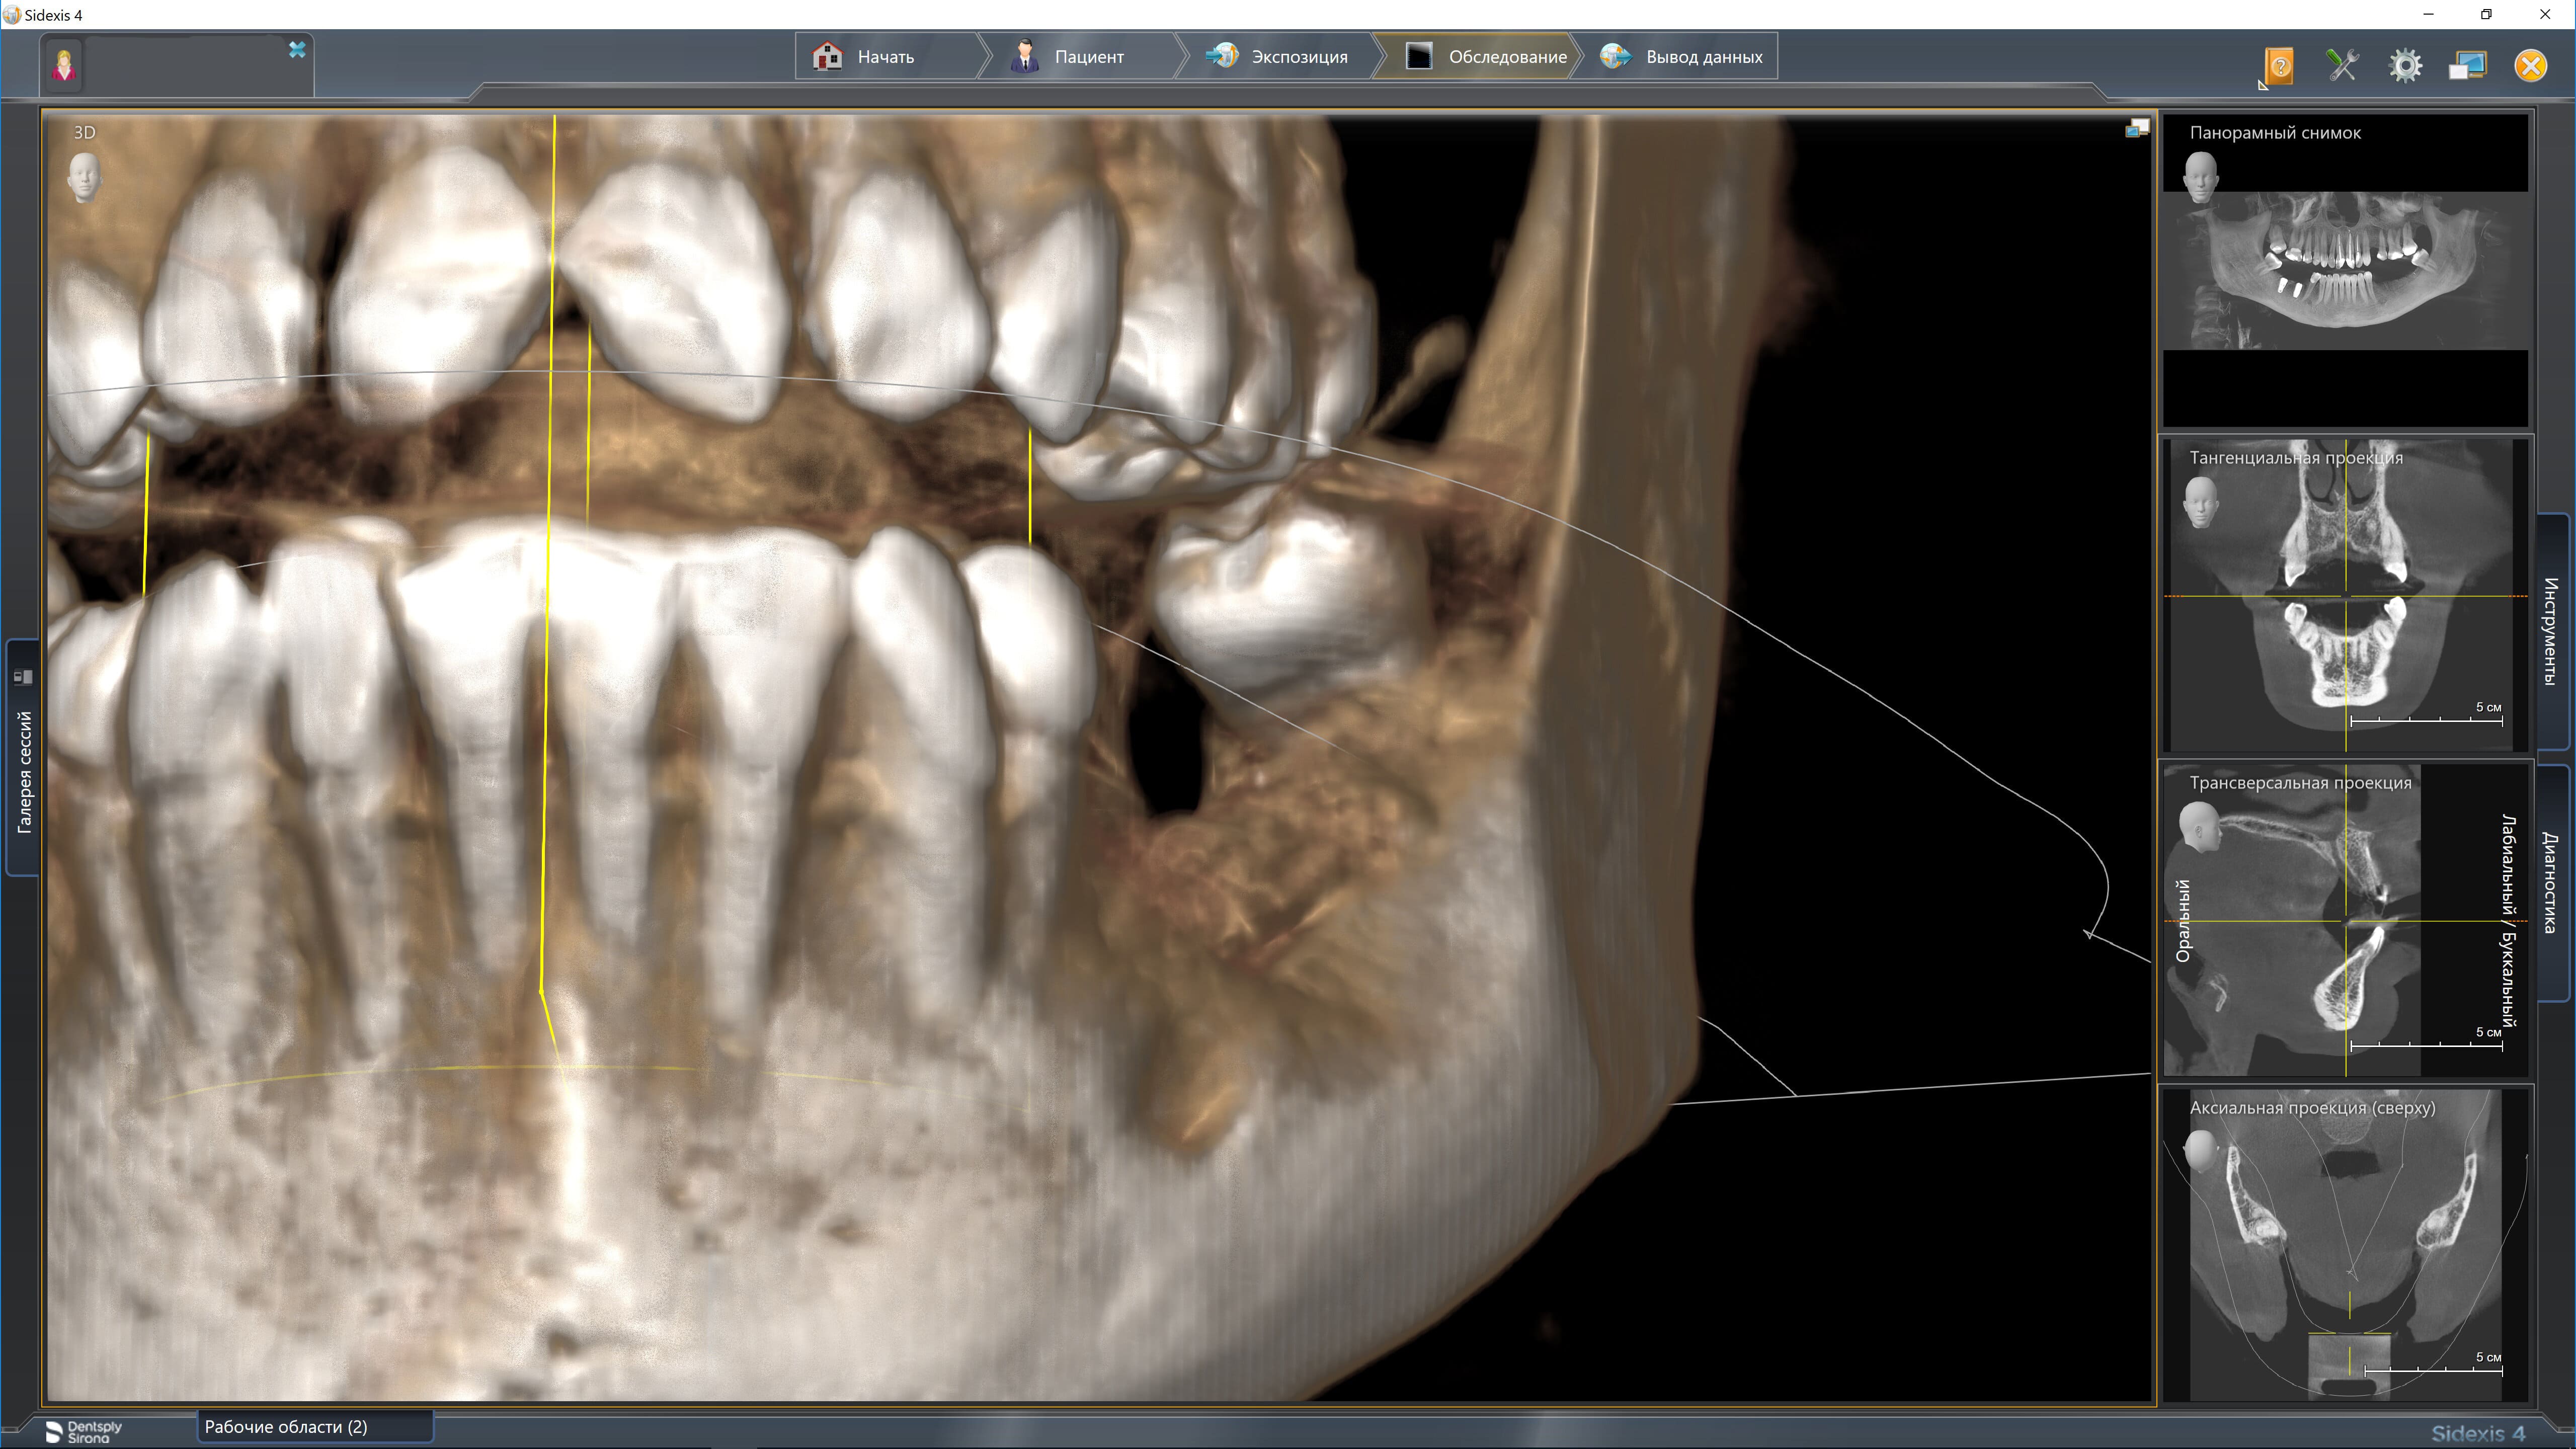Screen dimensions: 2576x1449
Task: Select the Аксиальная проекция (сверху) view
Action: tap(2346, 1245)
